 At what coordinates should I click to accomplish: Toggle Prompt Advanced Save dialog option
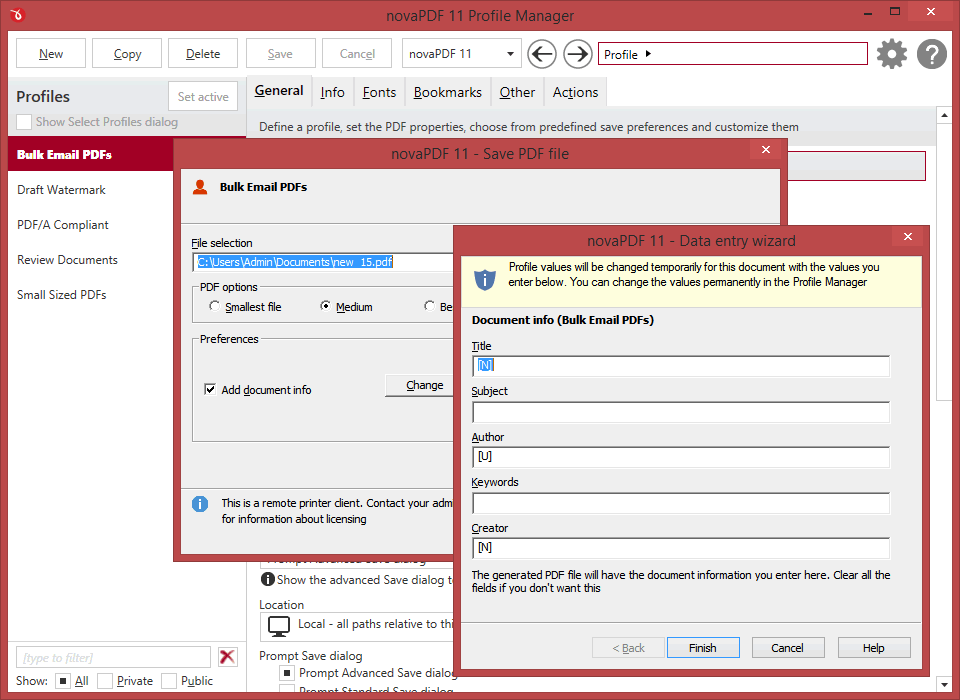[x=287, y=672]
